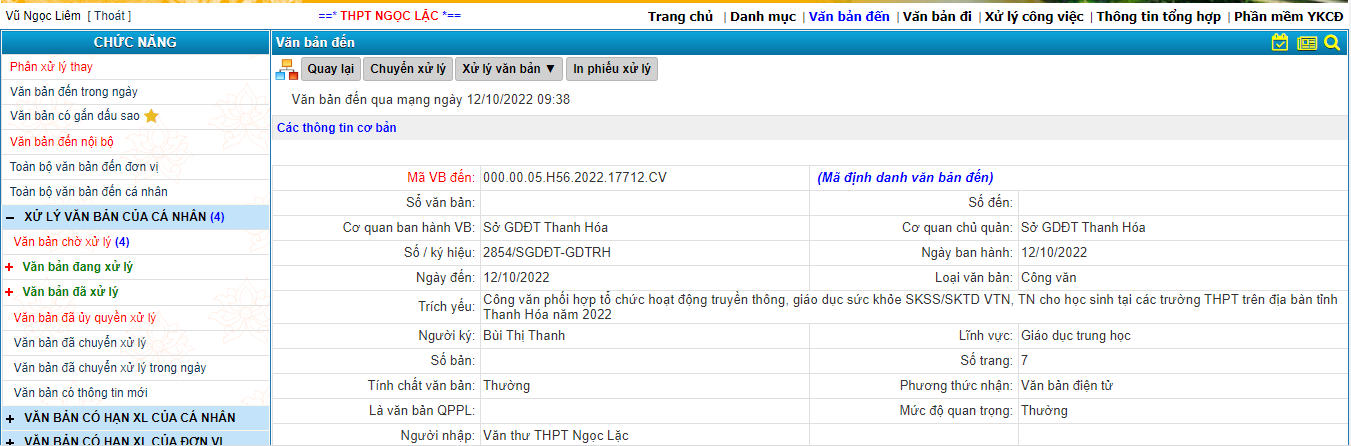Click the newspaper-style icon in header

pyautogui.click(x=1306, y=43)
